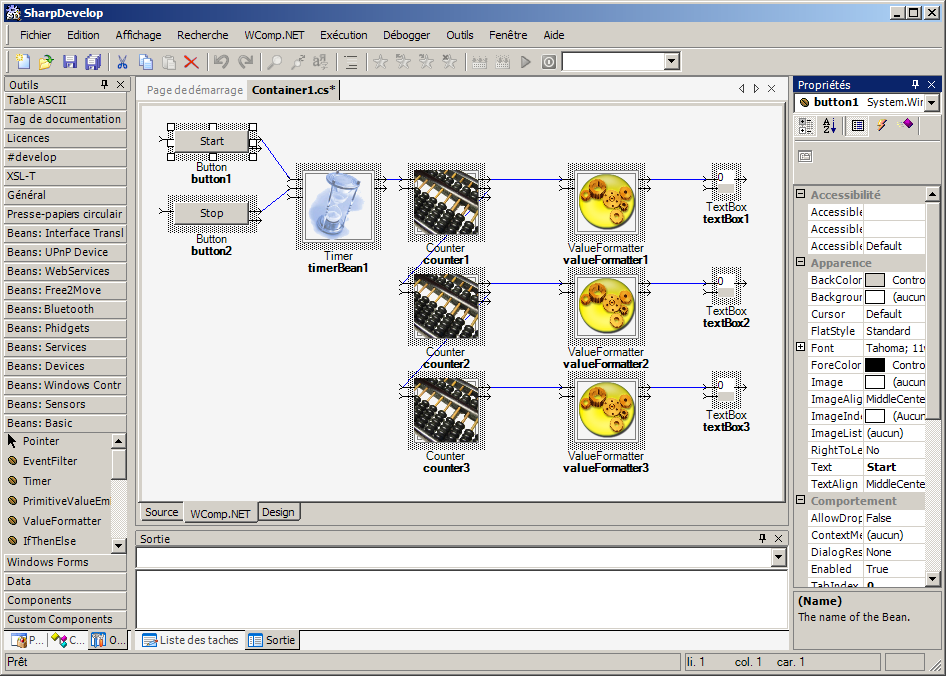This screenshot has width=946, height=676.
Task: Open the Beans: UPnP Device toolbox section
Action: coord(66,252)
